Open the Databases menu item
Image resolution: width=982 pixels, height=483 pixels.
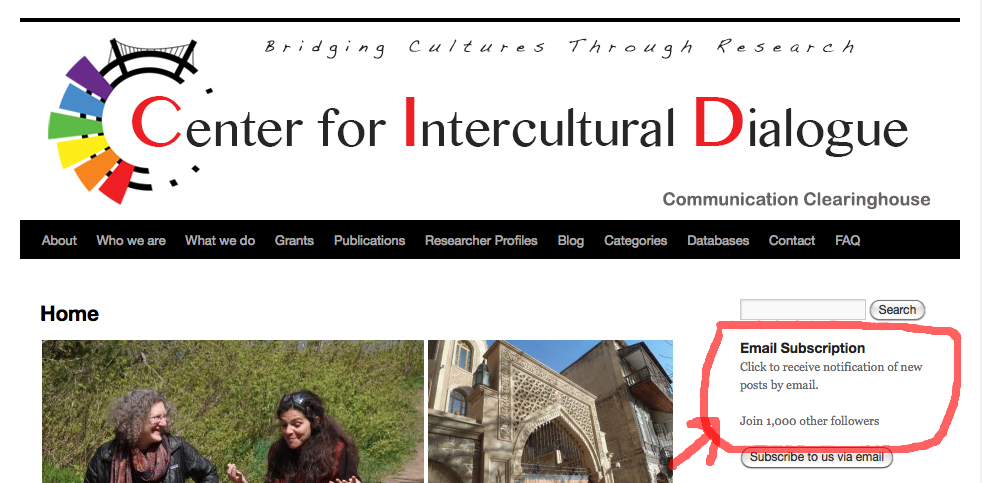point(718,241)
